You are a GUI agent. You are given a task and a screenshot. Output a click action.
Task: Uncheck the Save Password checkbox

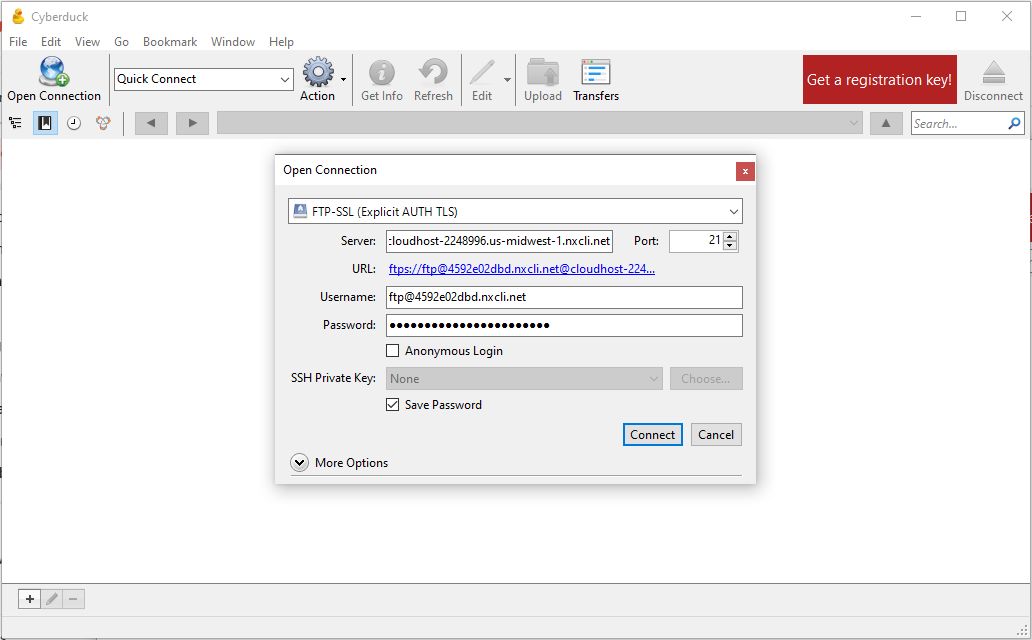pos(392,404)
